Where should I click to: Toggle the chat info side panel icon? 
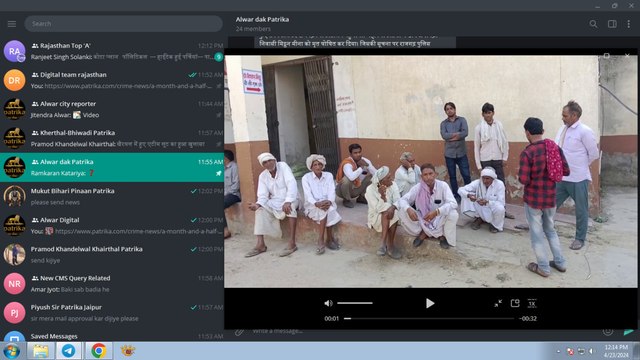point(612,24)
